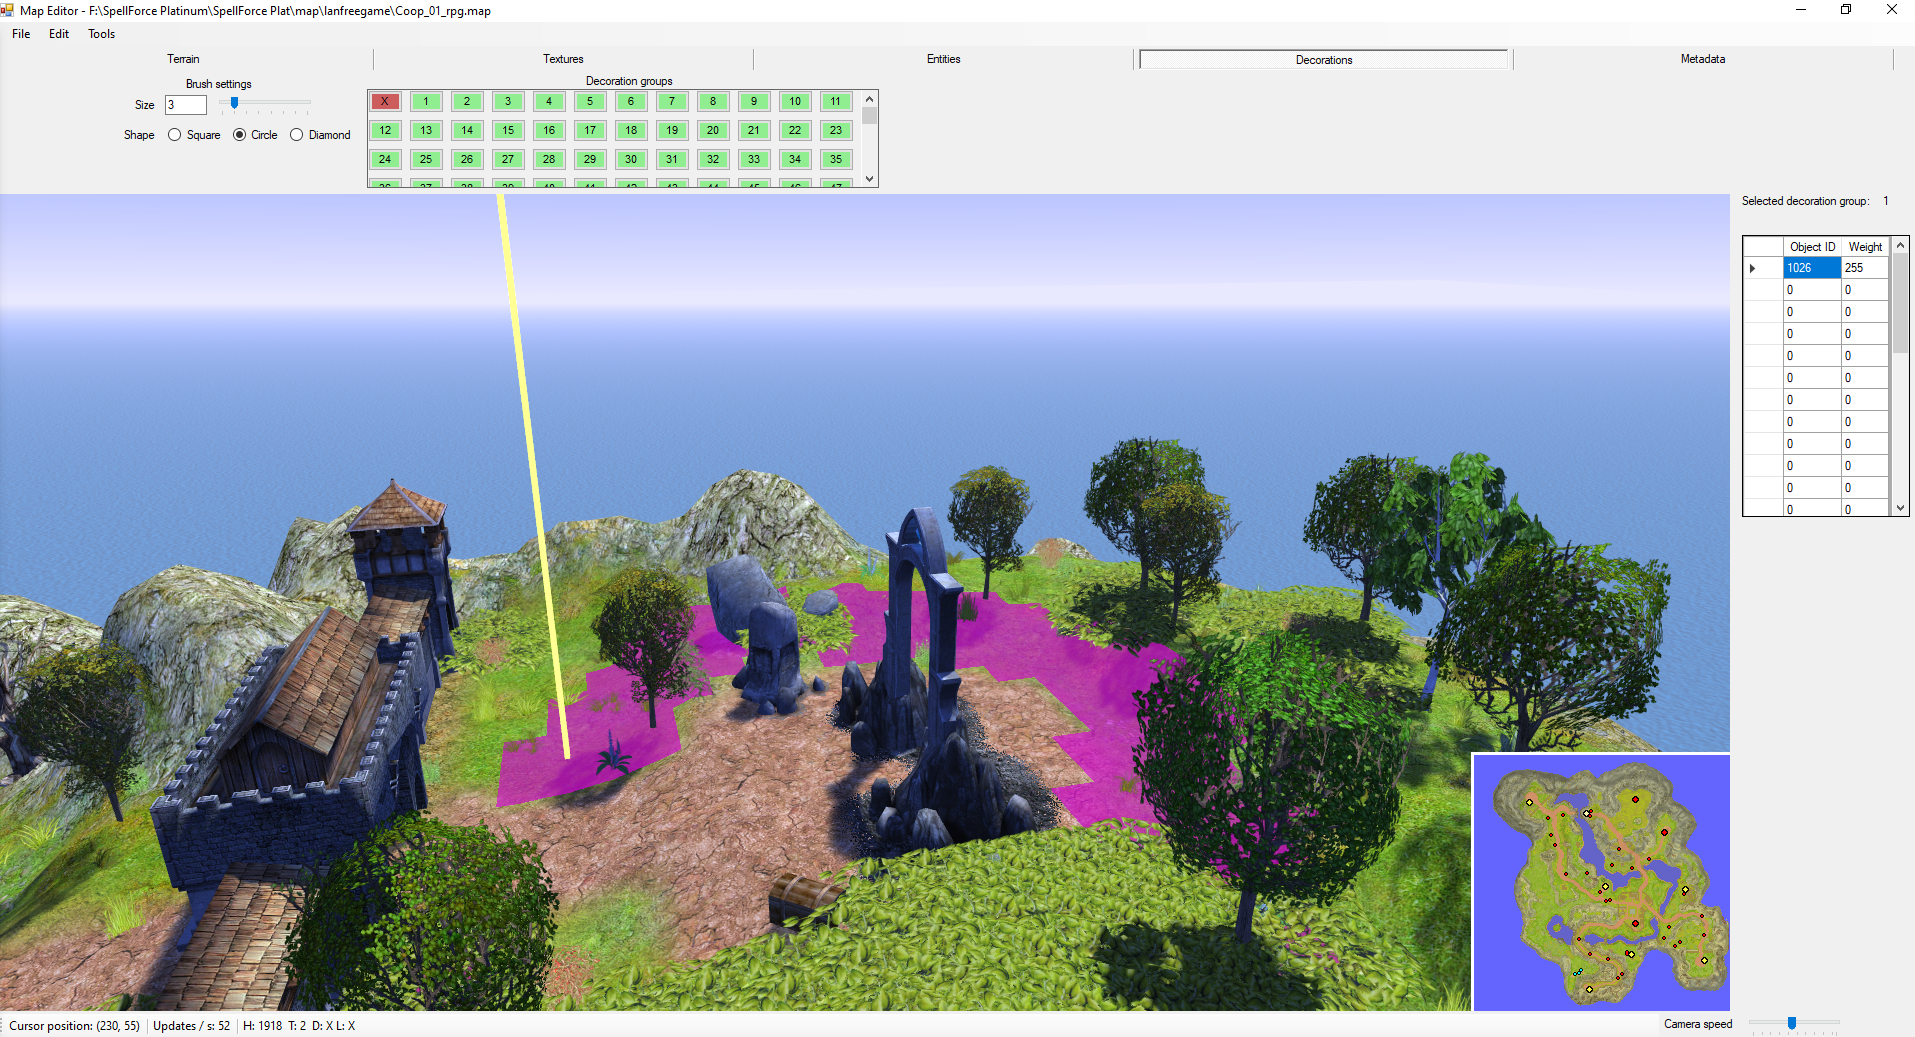The image size is (1915, 1037).
Task: Click the red X decoration group button
Action: pyautogui.click(x=385, y=101)
